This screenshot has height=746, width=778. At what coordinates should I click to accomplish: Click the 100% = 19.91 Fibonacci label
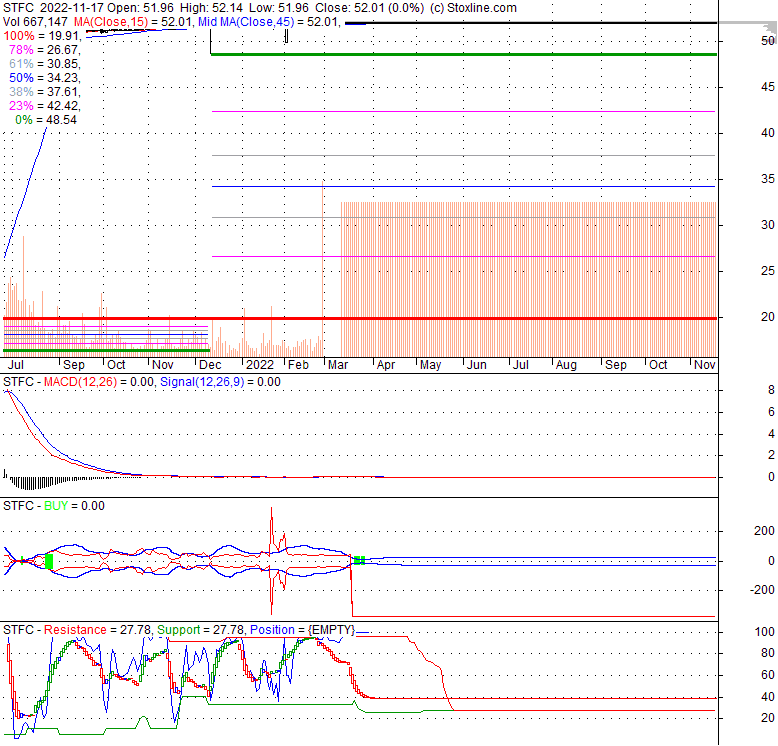pos(42,35)
